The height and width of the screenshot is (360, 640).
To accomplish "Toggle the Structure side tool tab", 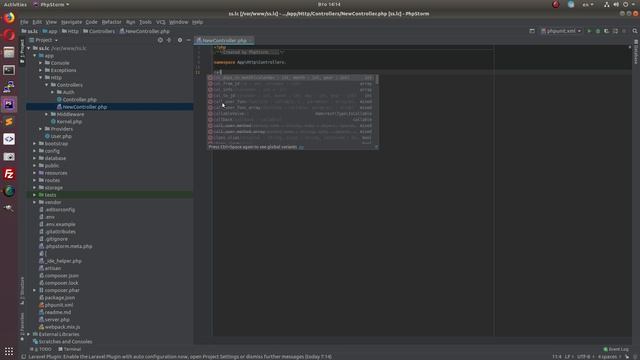I will click(x=22, y=291).
